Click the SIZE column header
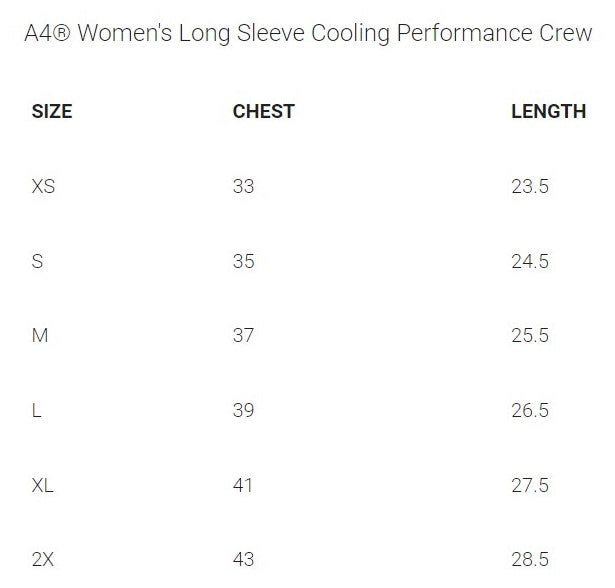The height and width of the screenshot is (588, 615). tap(52, 111)
